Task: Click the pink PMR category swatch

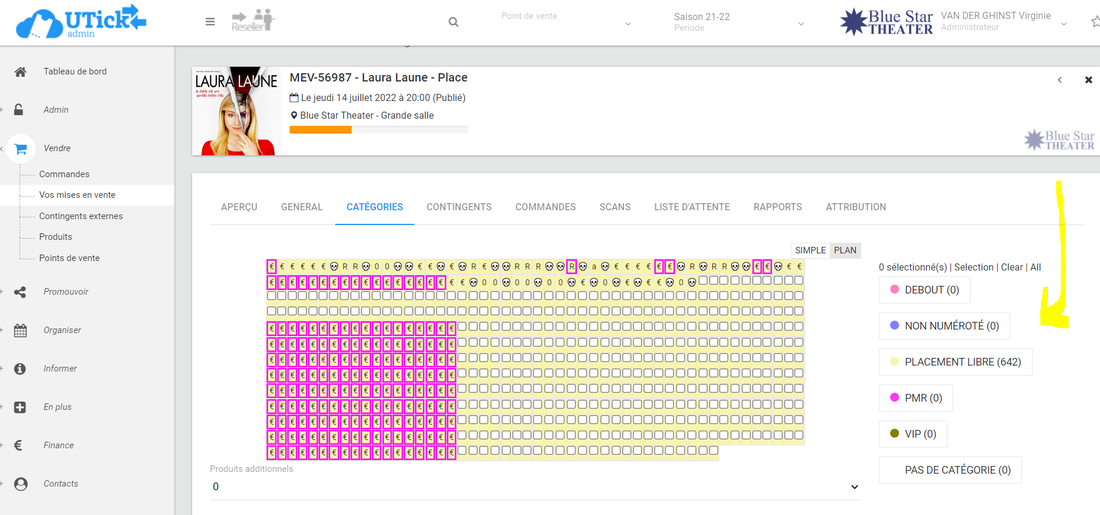Action: 894,398
